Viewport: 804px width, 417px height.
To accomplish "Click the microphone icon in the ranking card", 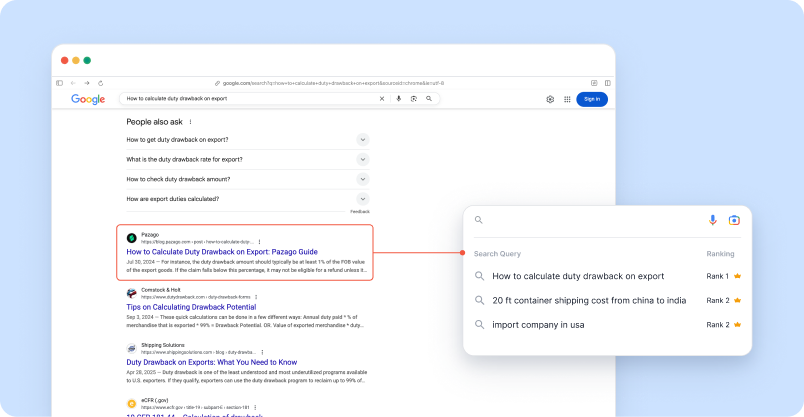I will tap(713, 220).
